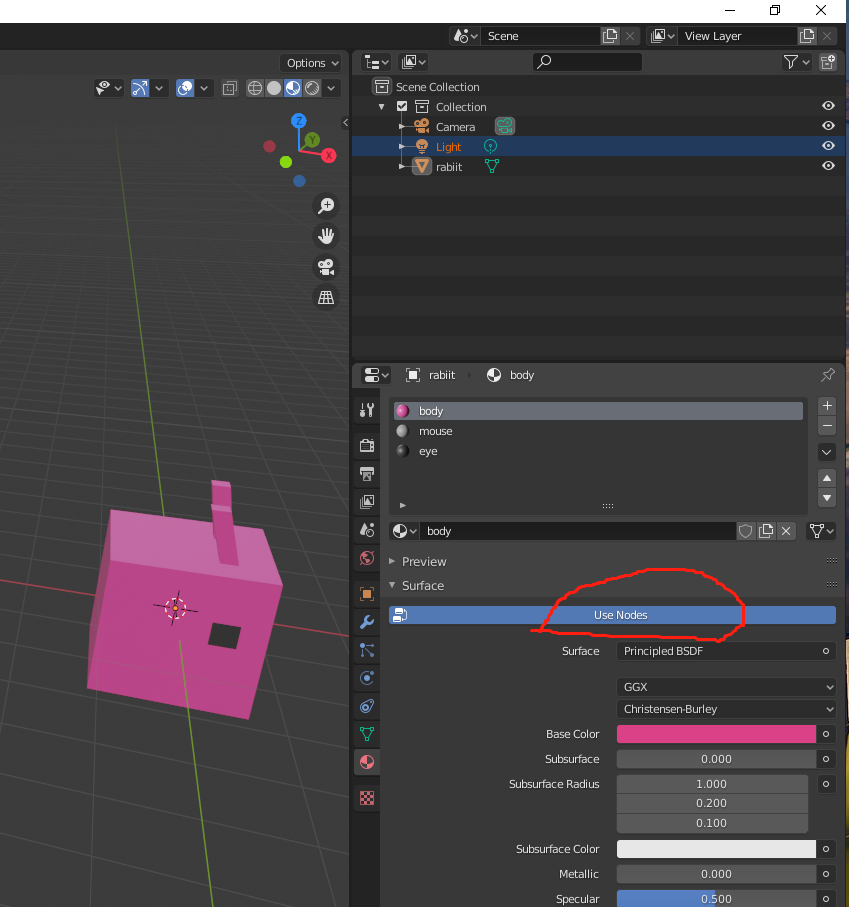The height and width of the screenshot is (907, 849).
Task: Open the viewport Options menu
Action: [310, 63]
